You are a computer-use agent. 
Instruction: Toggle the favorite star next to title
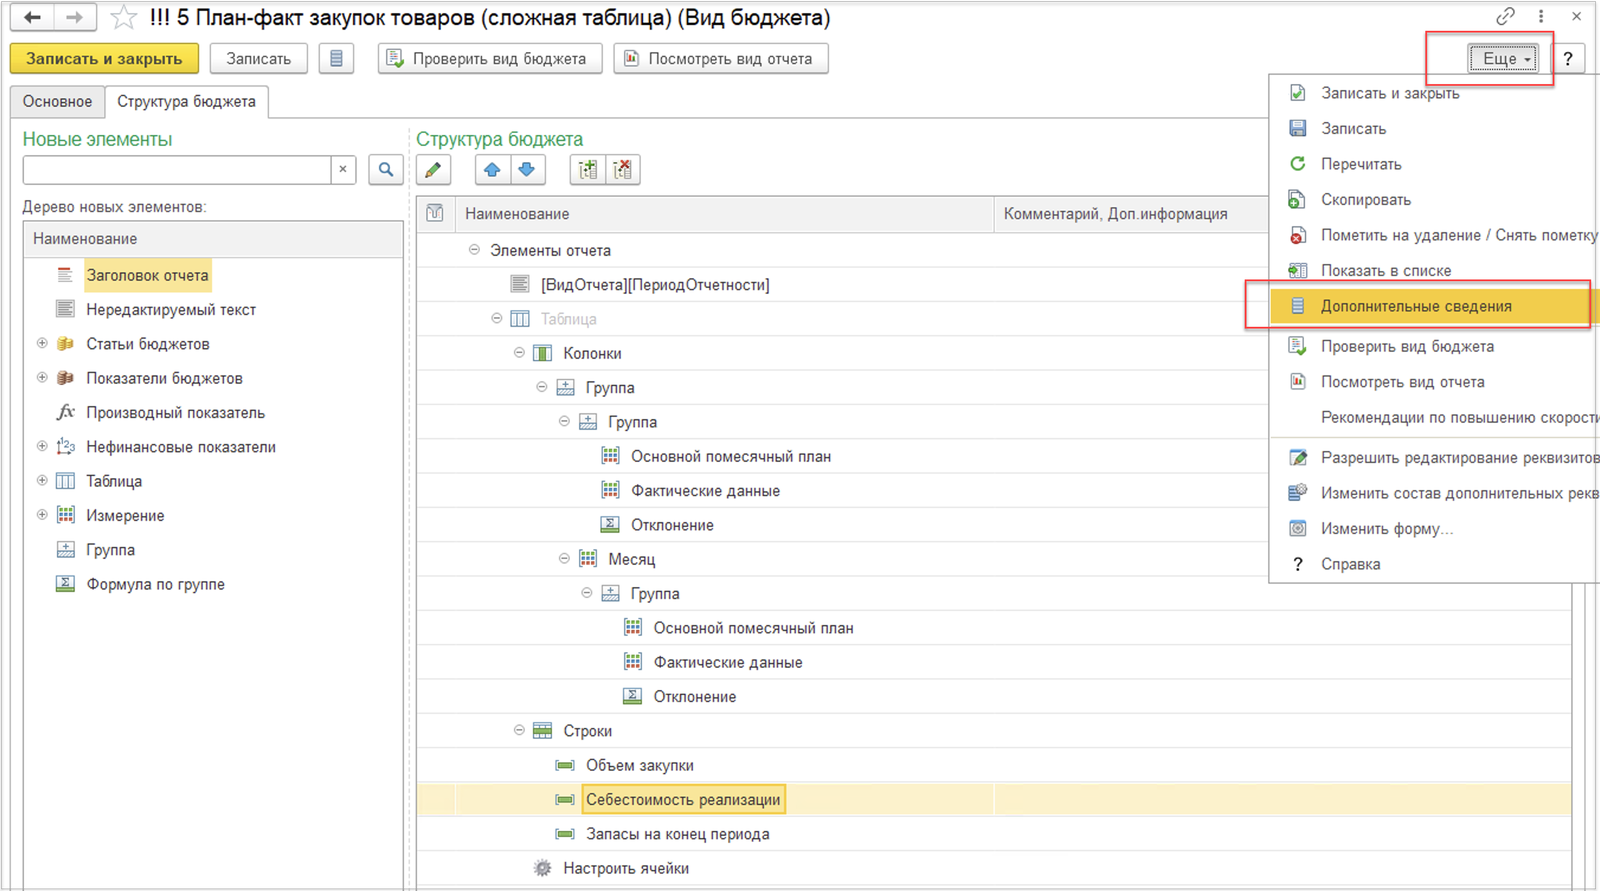click(124, 18)
